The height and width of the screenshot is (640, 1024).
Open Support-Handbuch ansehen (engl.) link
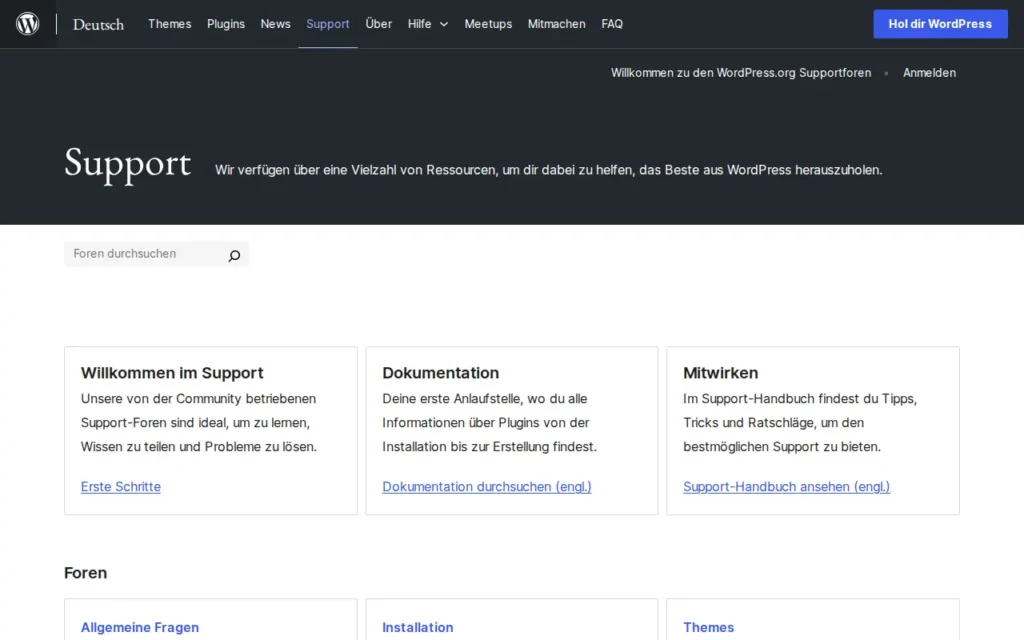[786, 487]
